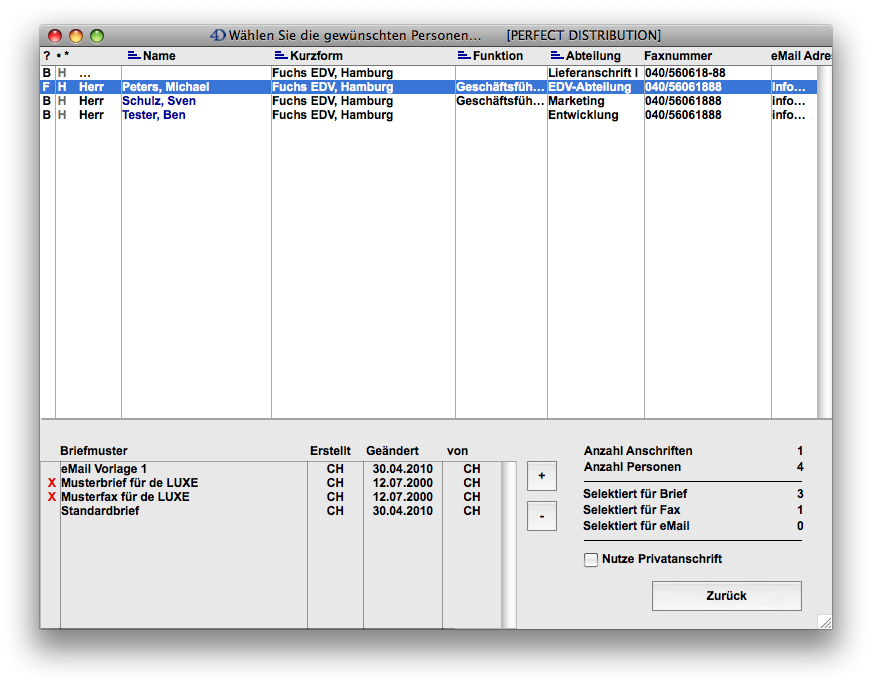Click the sort icon beside Name column

click(133, 56)
